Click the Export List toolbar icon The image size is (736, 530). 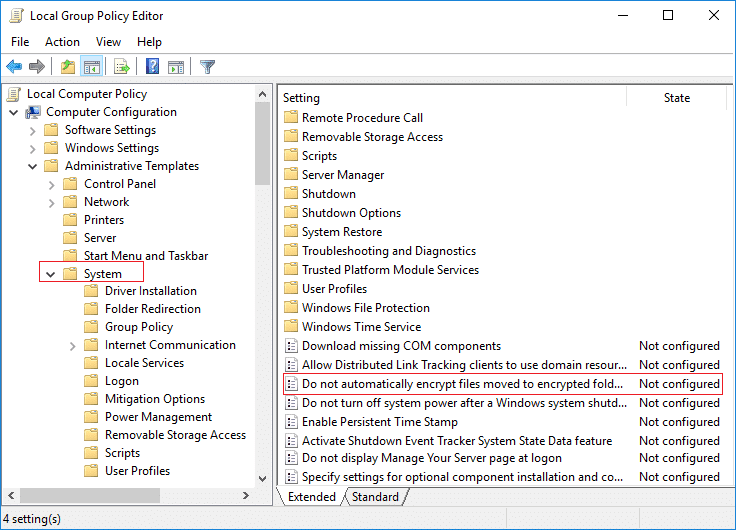click(x=122, y=67)
